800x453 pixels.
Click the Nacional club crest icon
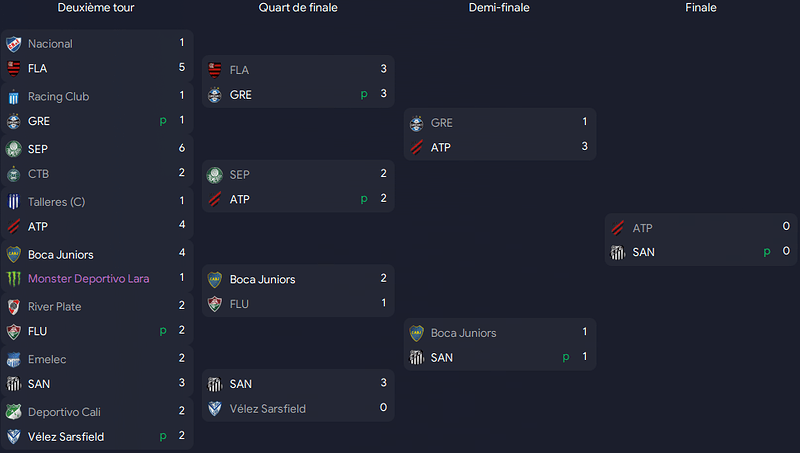(14, 44)
